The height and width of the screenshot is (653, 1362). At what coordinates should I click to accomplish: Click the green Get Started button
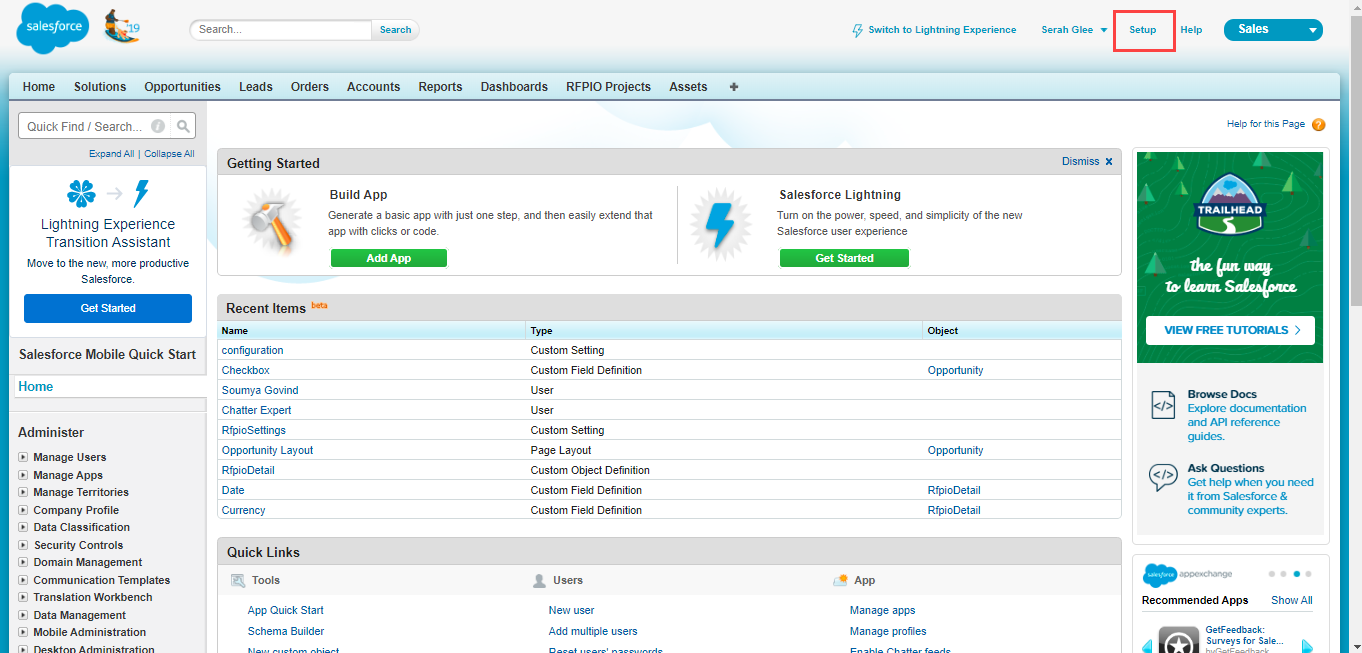pos(844,258)
